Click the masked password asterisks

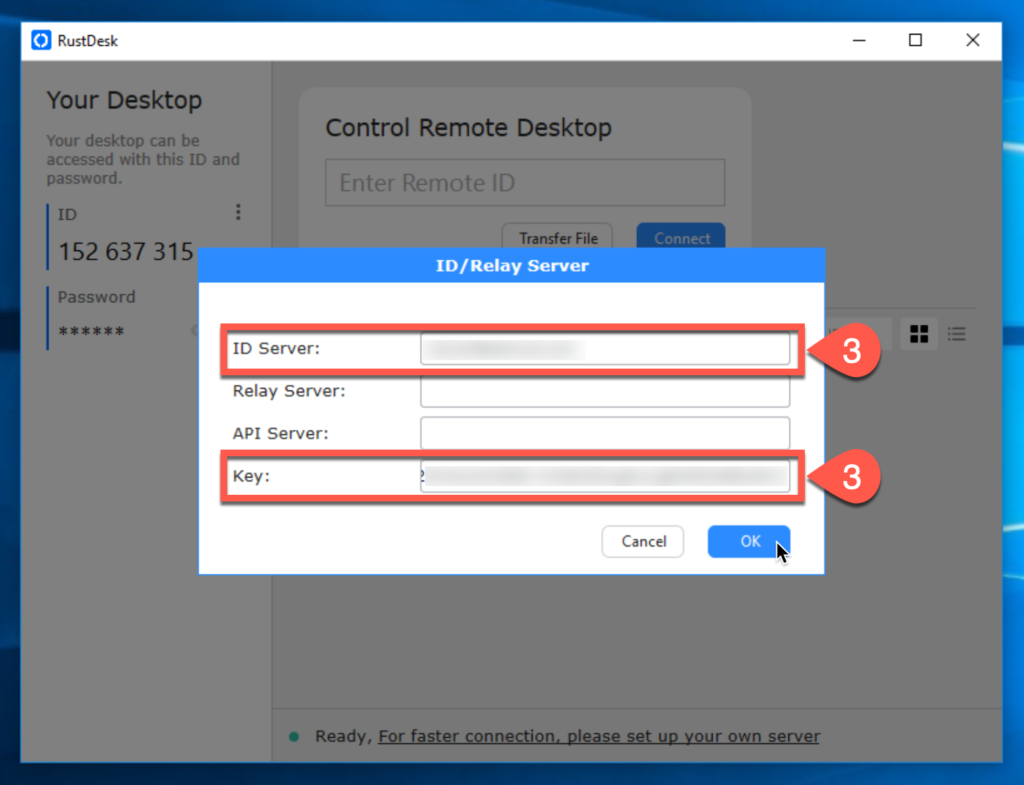pos(91,332)
